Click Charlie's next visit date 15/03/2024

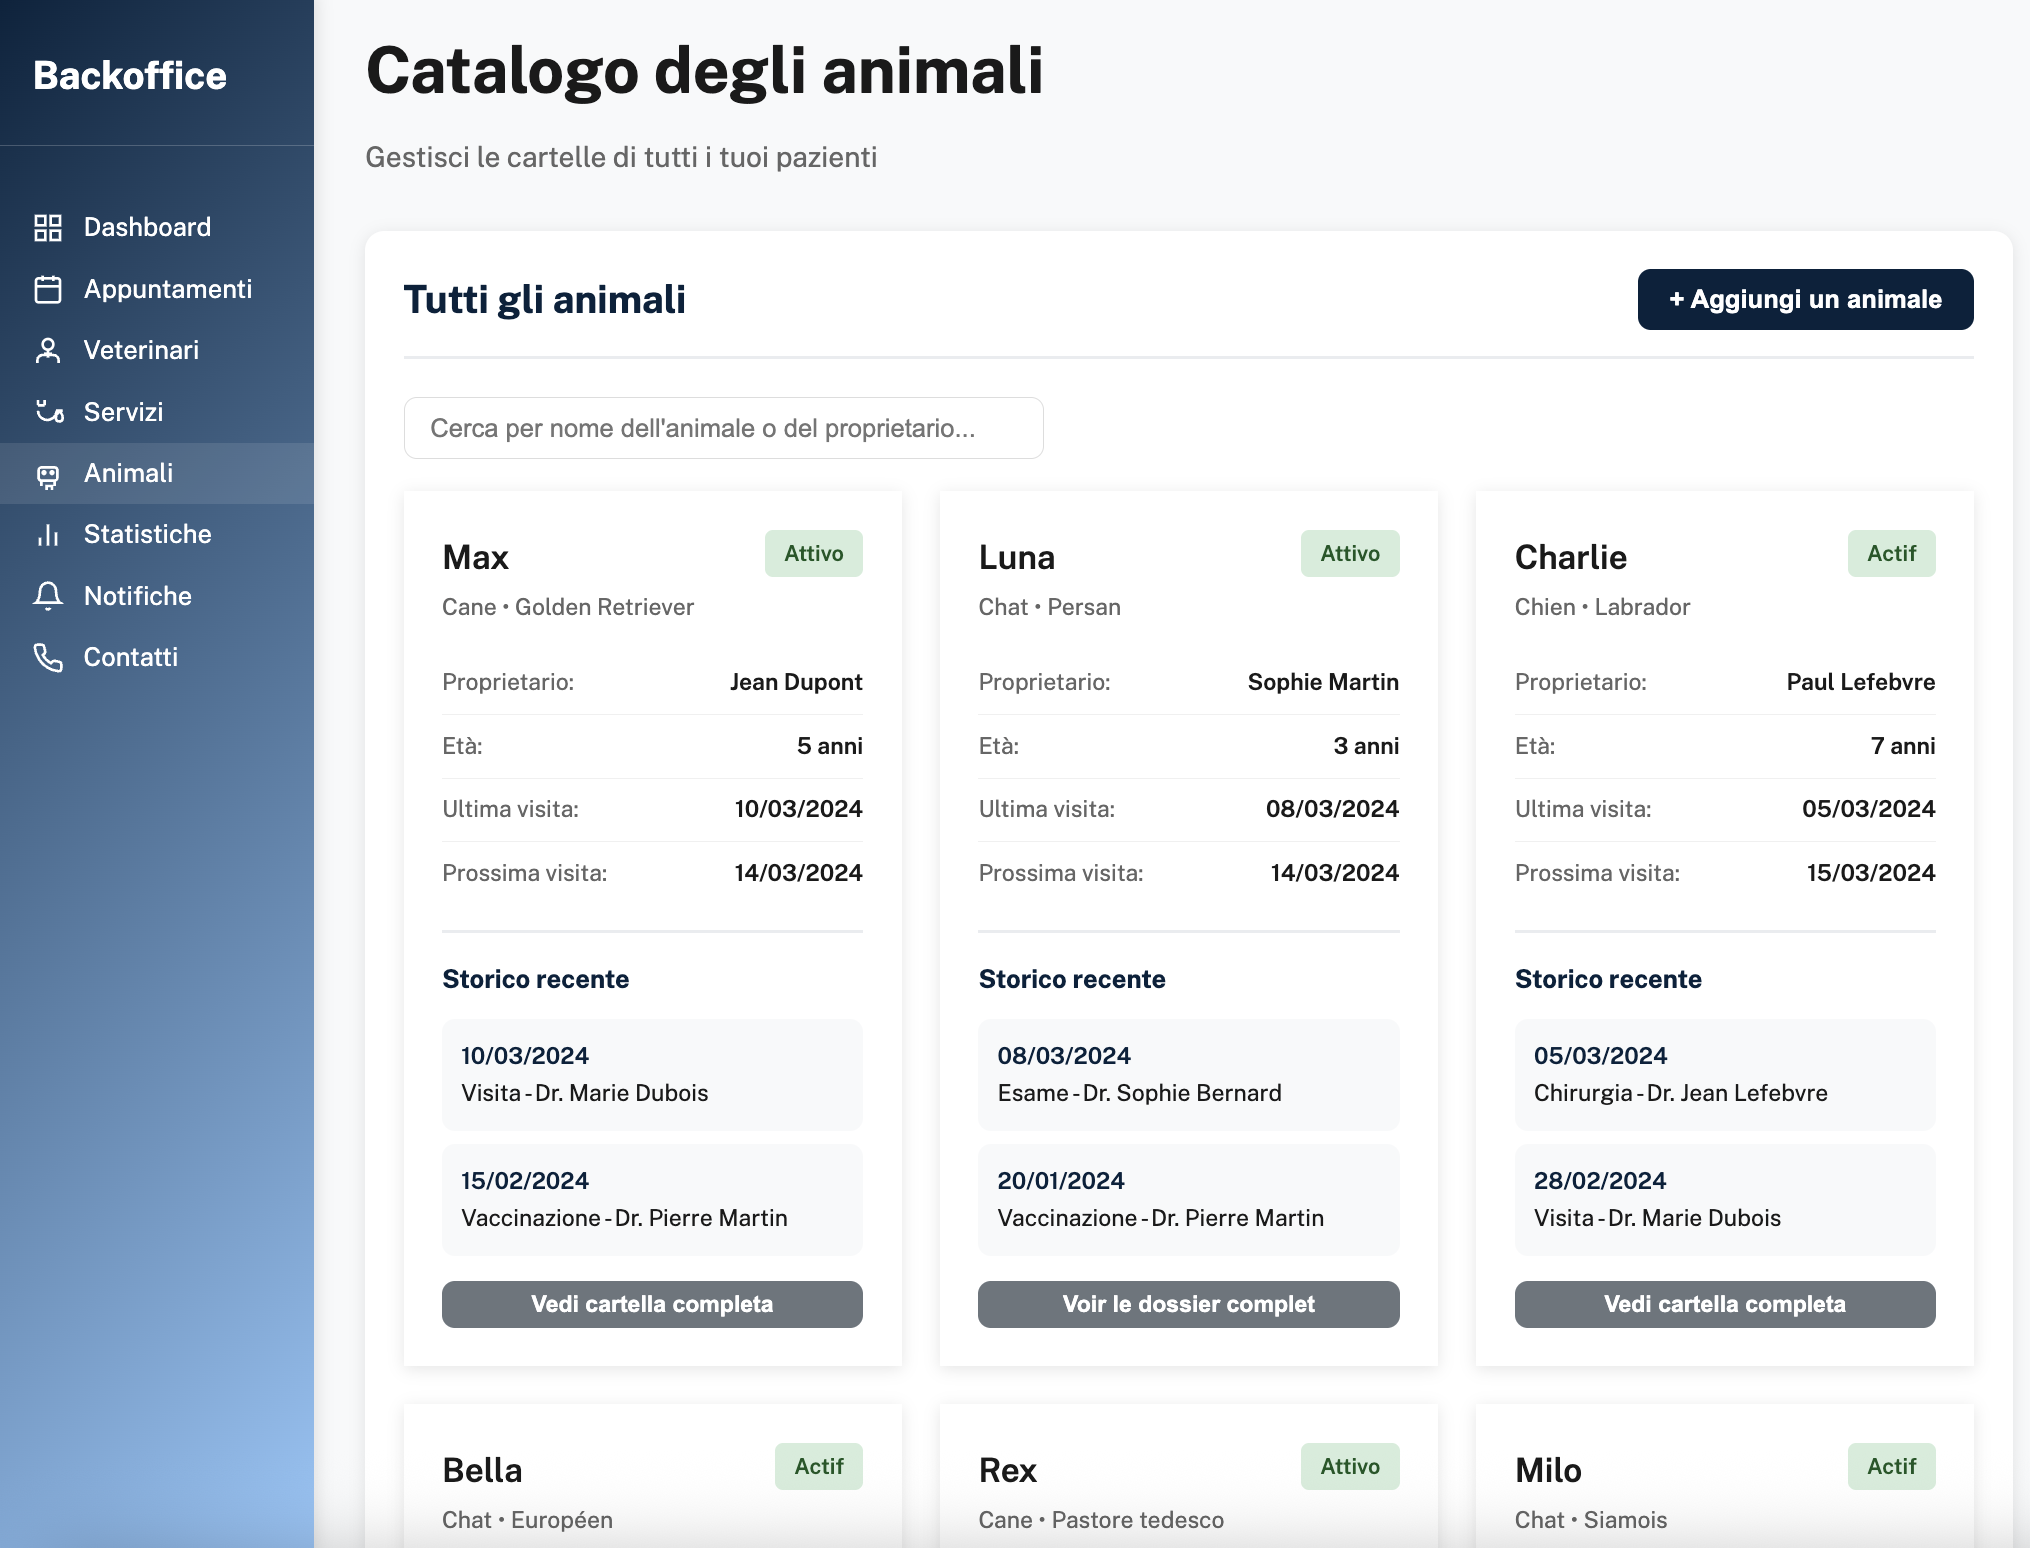click(x=1871, y=873)
